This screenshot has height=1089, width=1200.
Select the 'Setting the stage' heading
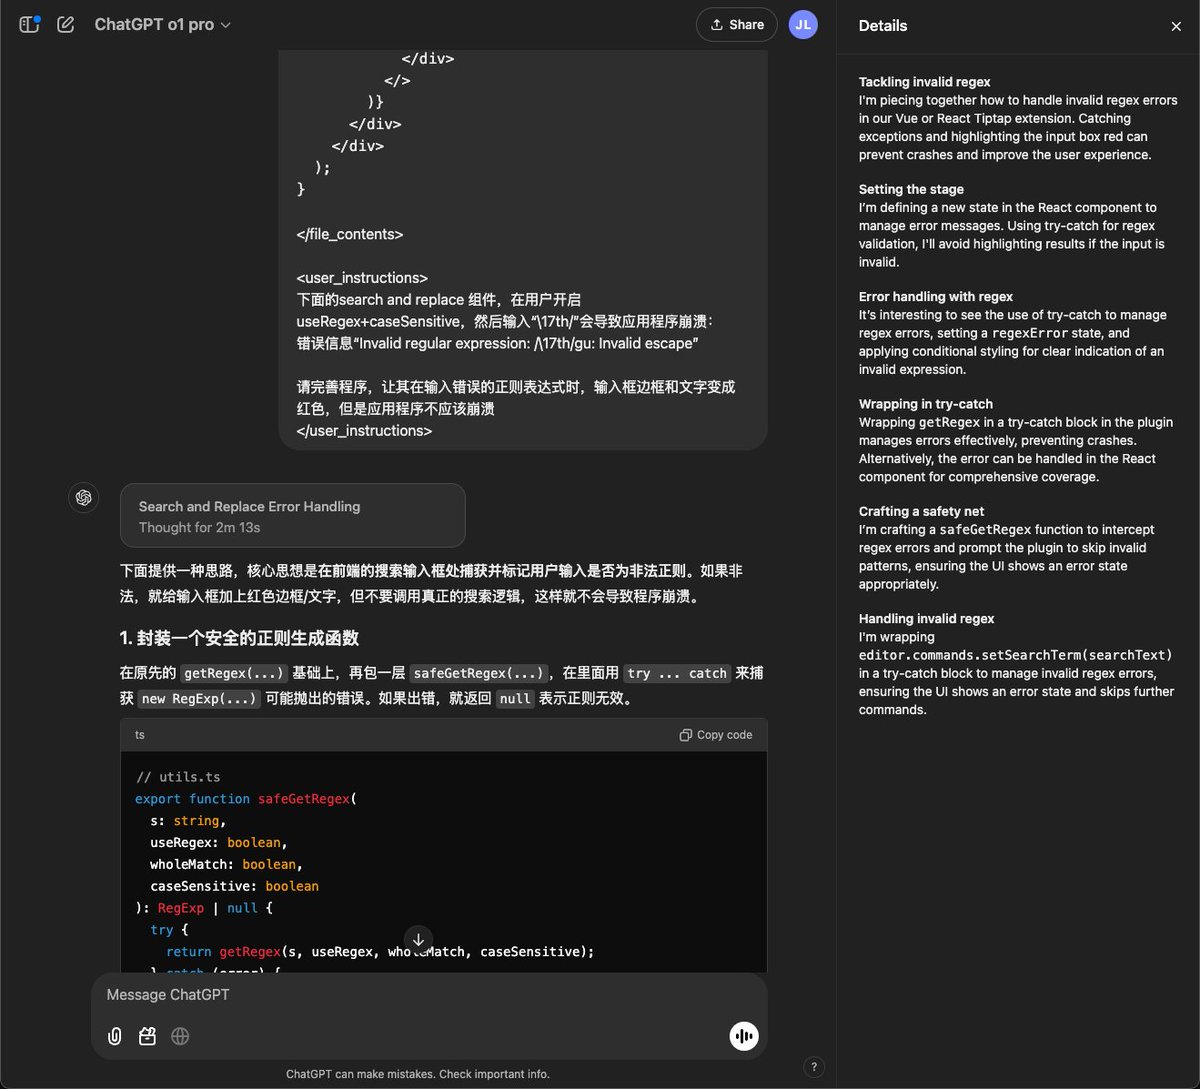coord(911,189)
